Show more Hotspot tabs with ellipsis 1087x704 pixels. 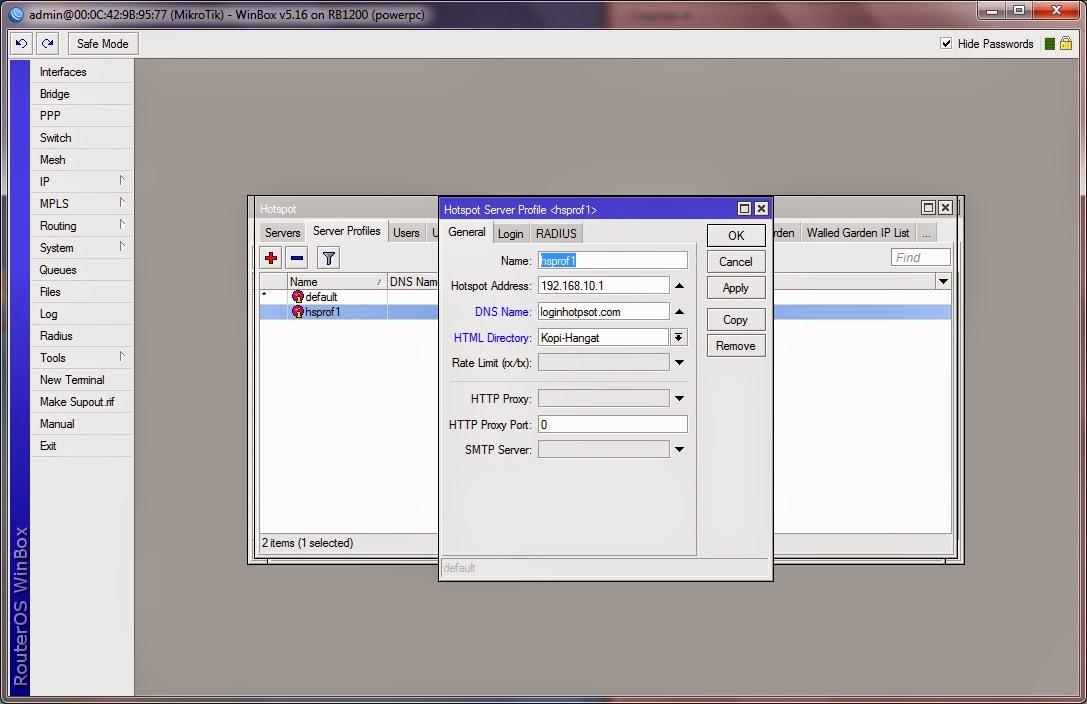pos(926,233)
